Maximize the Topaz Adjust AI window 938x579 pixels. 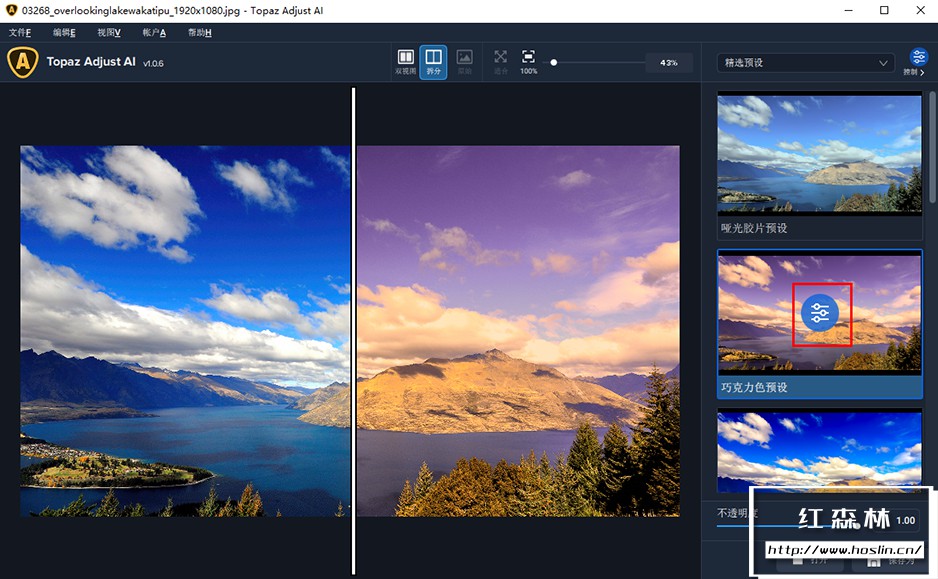884,10
